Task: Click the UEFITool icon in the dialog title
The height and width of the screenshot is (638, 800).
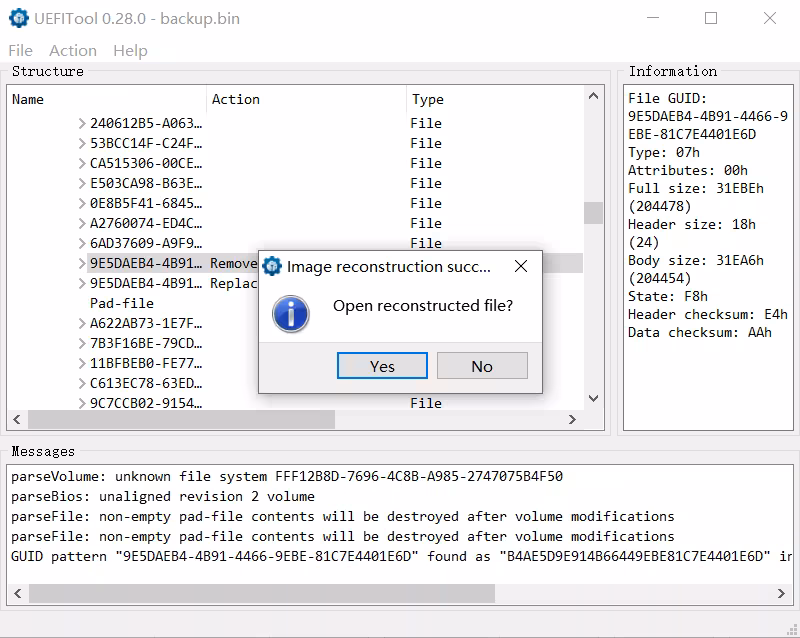Action: [271, 266]
